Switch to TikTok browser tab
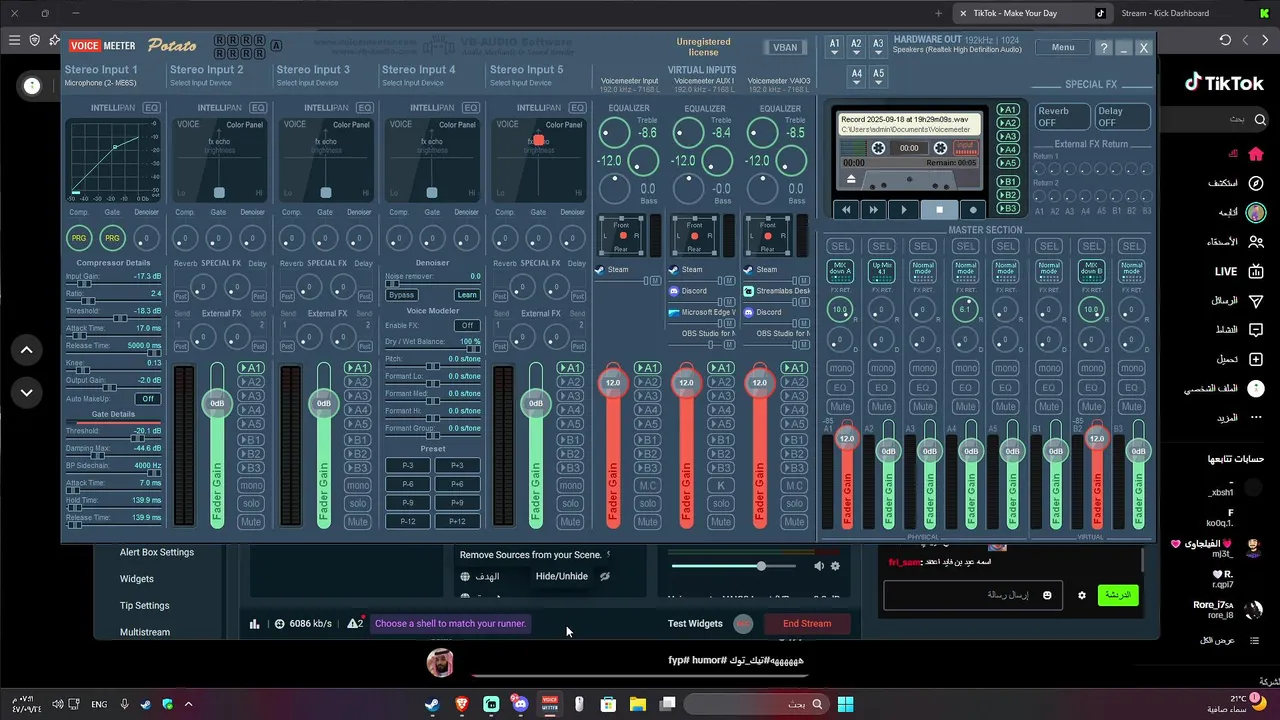Image resolution: width=1280 pixels, height=720 pixels. click(x=1030, y=13)
